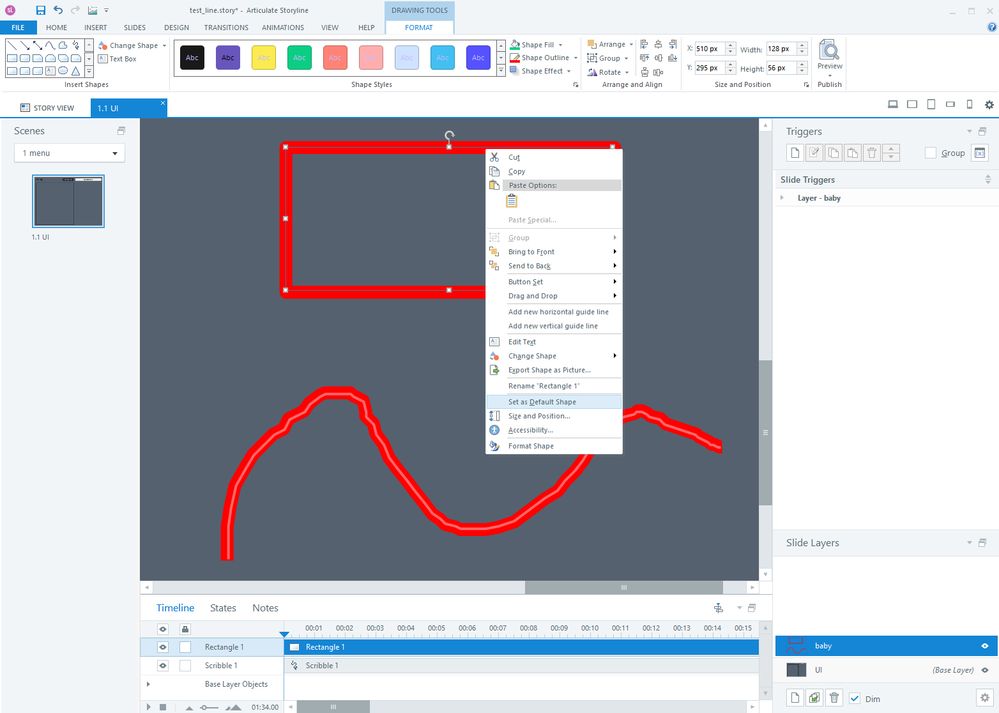Open the Change Shape dropdown in ribbon
Image resolution: width=999 pixels, height=713 pixels.
(x=133, y=45)
